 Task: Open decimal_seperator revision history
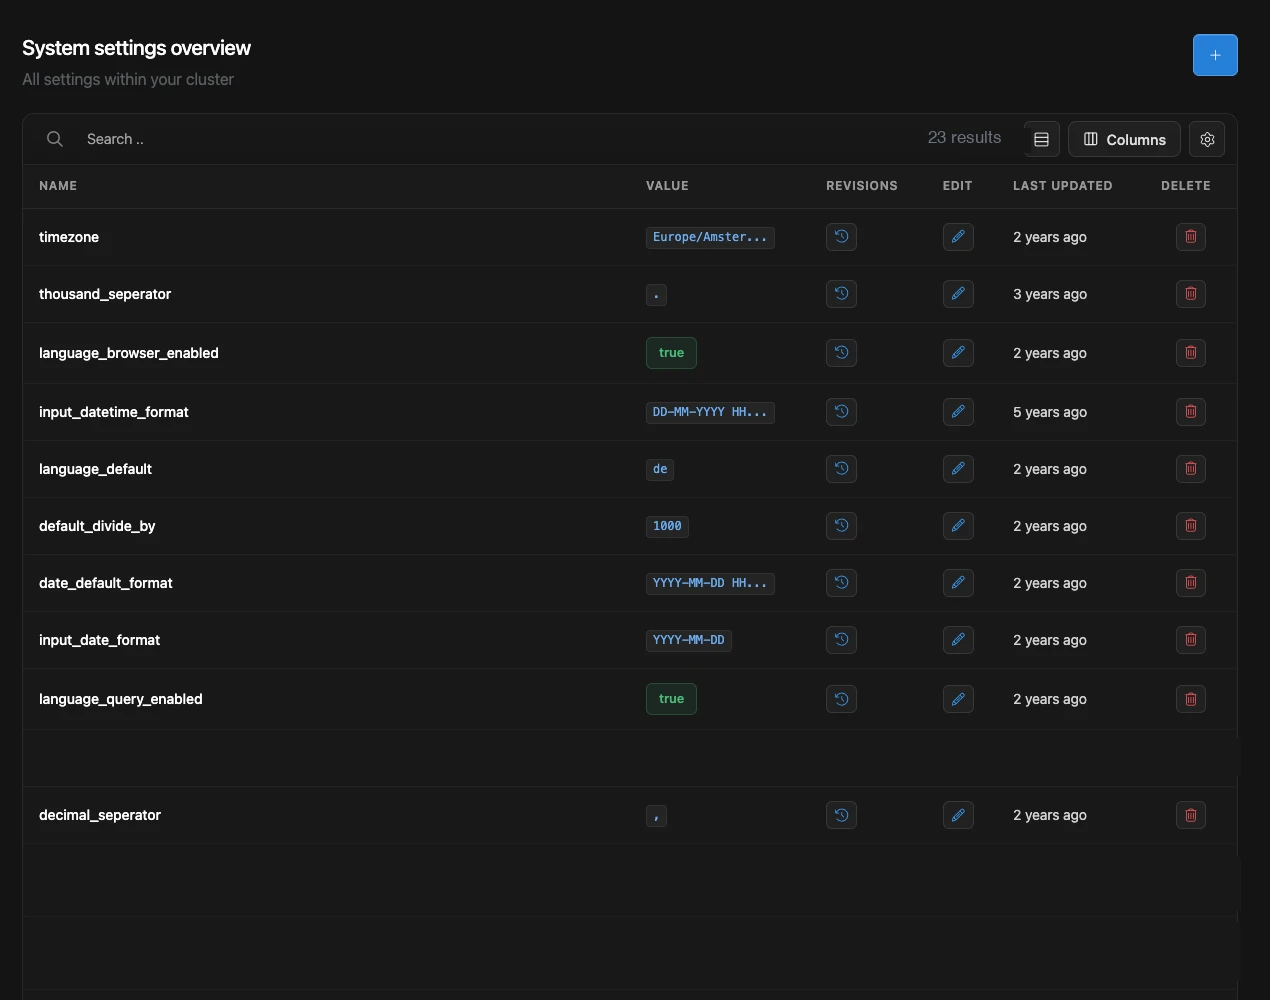[841, 815]
